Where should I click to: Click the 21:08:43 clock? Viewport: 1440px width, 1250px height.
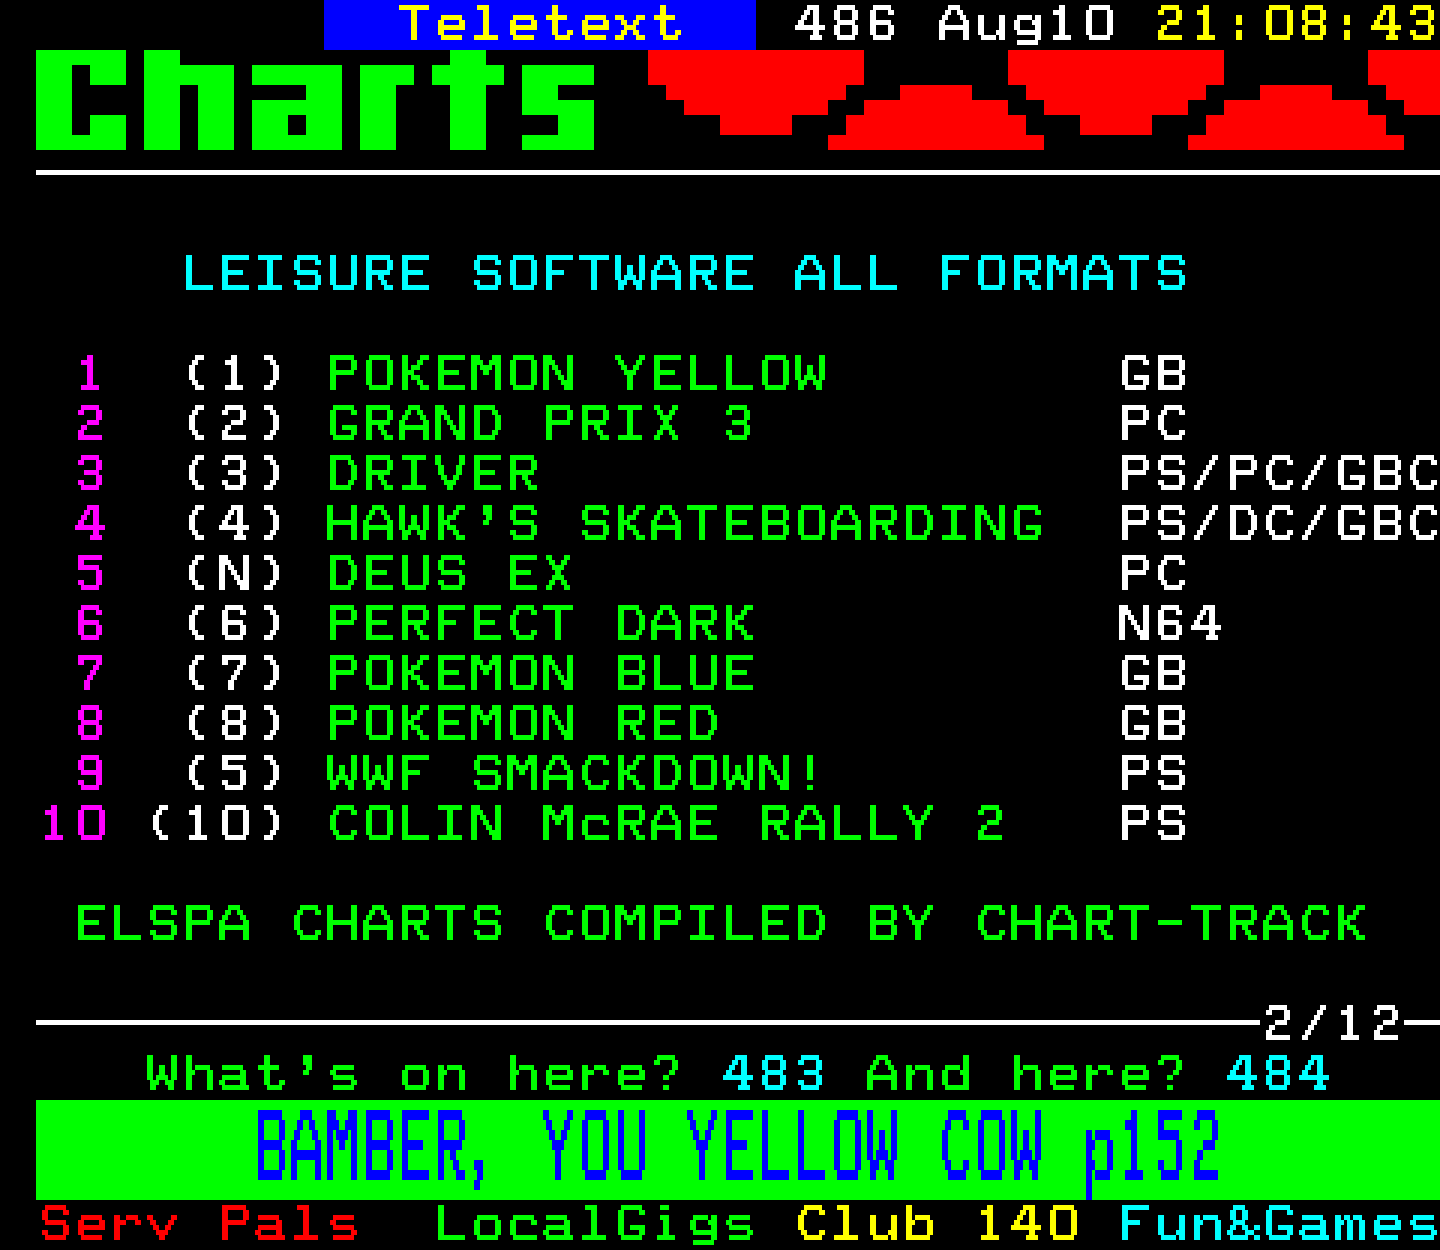click(1297, 24)
